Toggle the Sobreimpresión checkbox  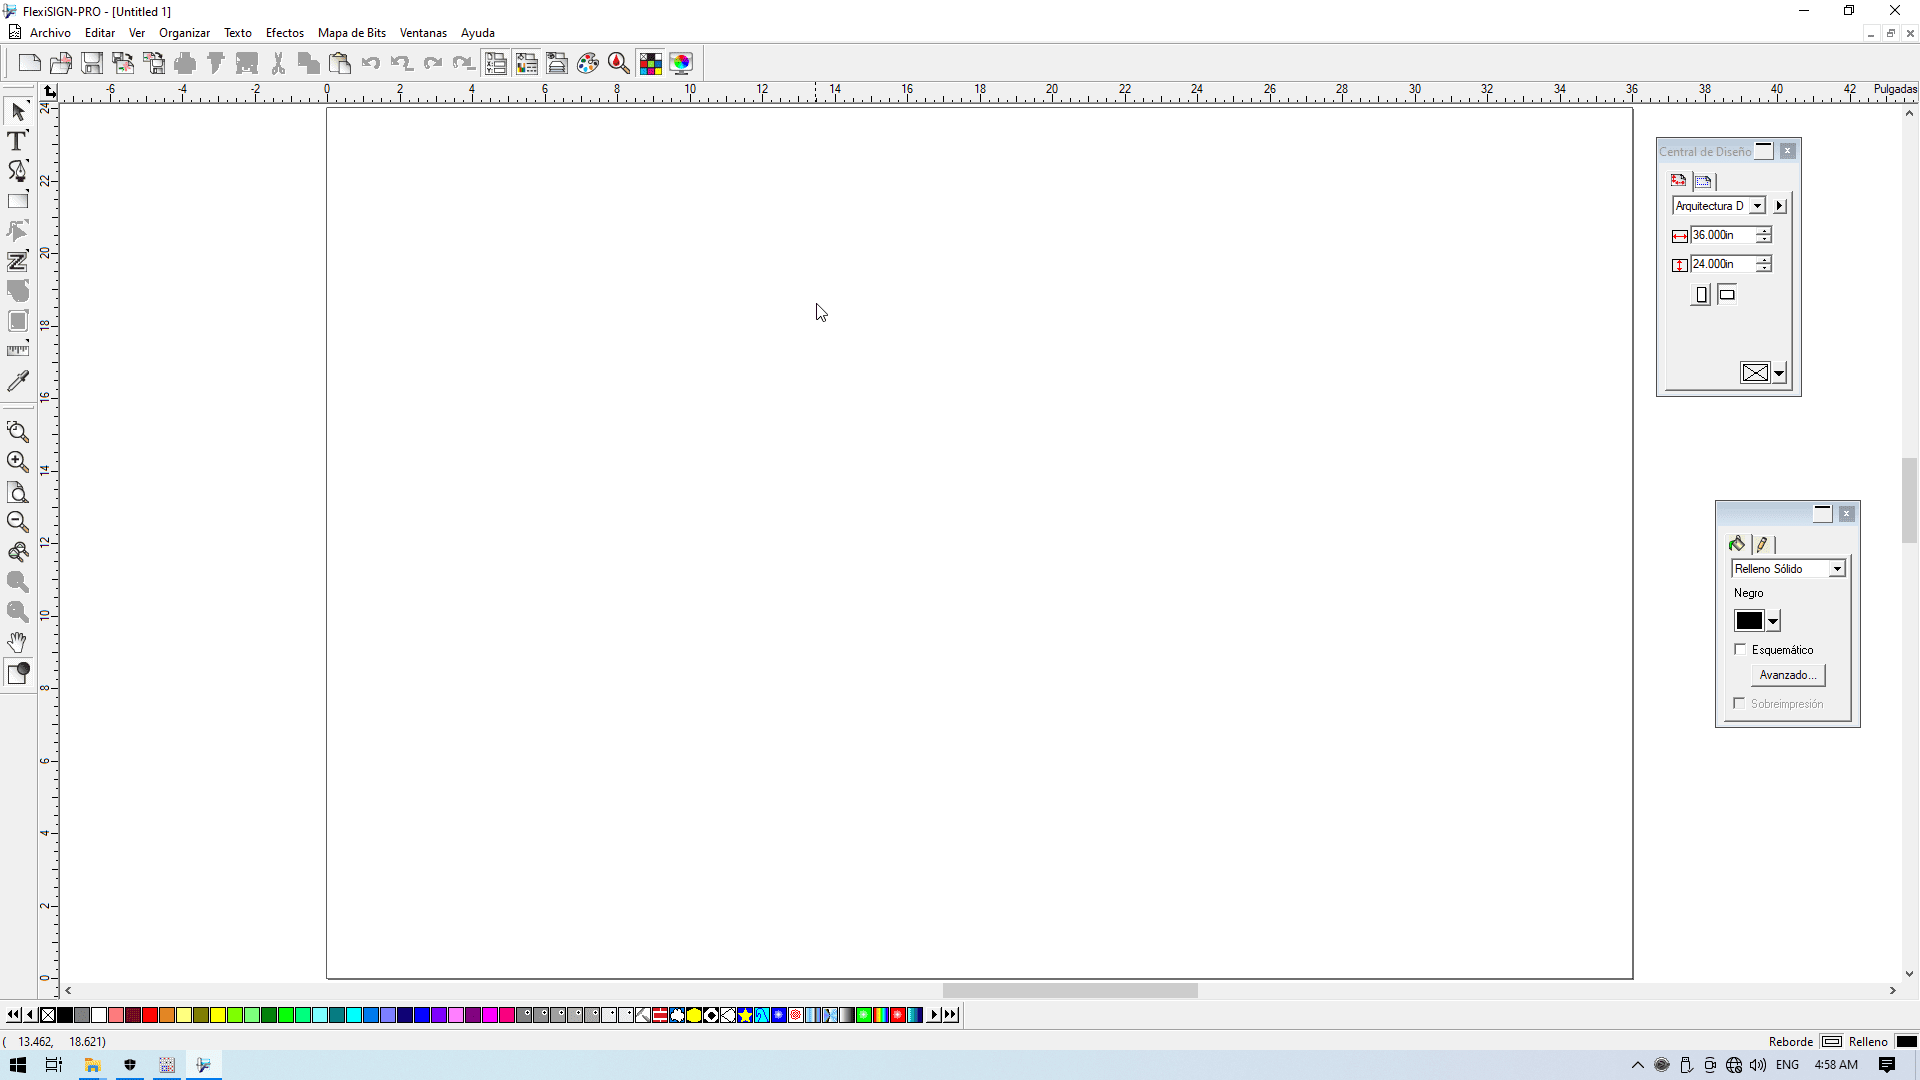(x=1740, y=704)
